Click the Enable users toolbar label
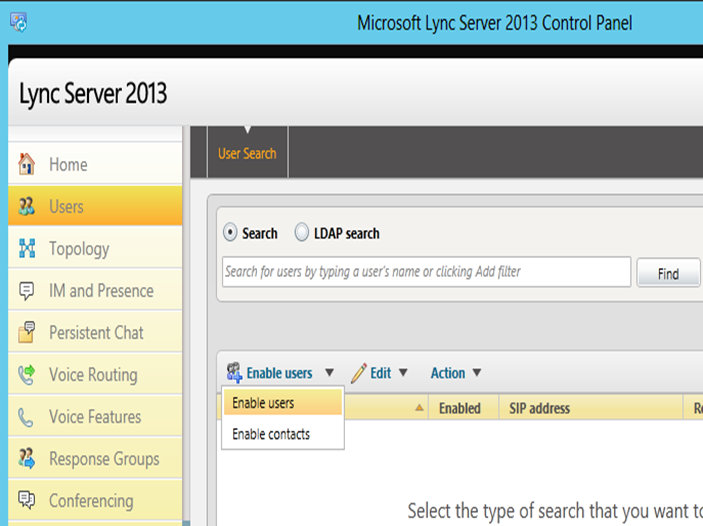The width and height of the screenshot is (703, 526). 279,373
